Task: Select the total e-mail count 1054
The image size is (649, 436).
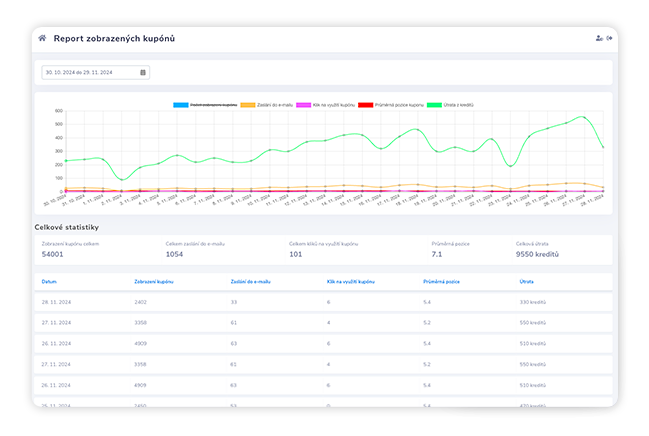Action: point(174,254)
